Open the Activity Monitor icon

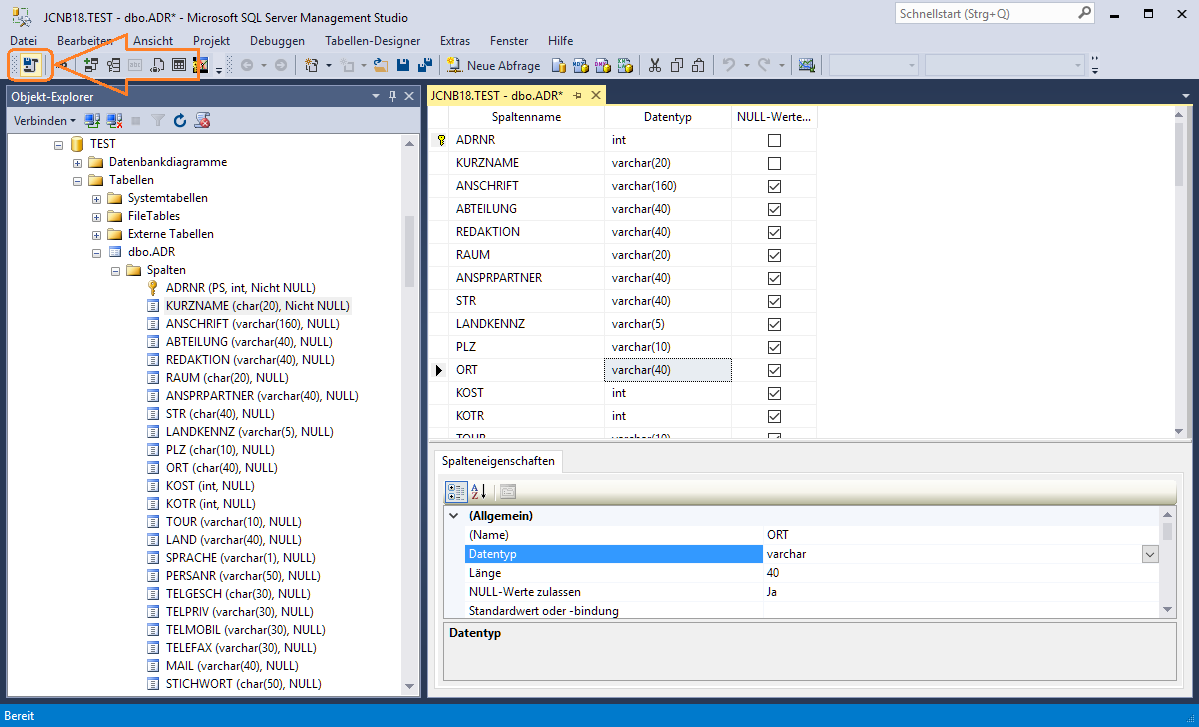pos(807,66)
